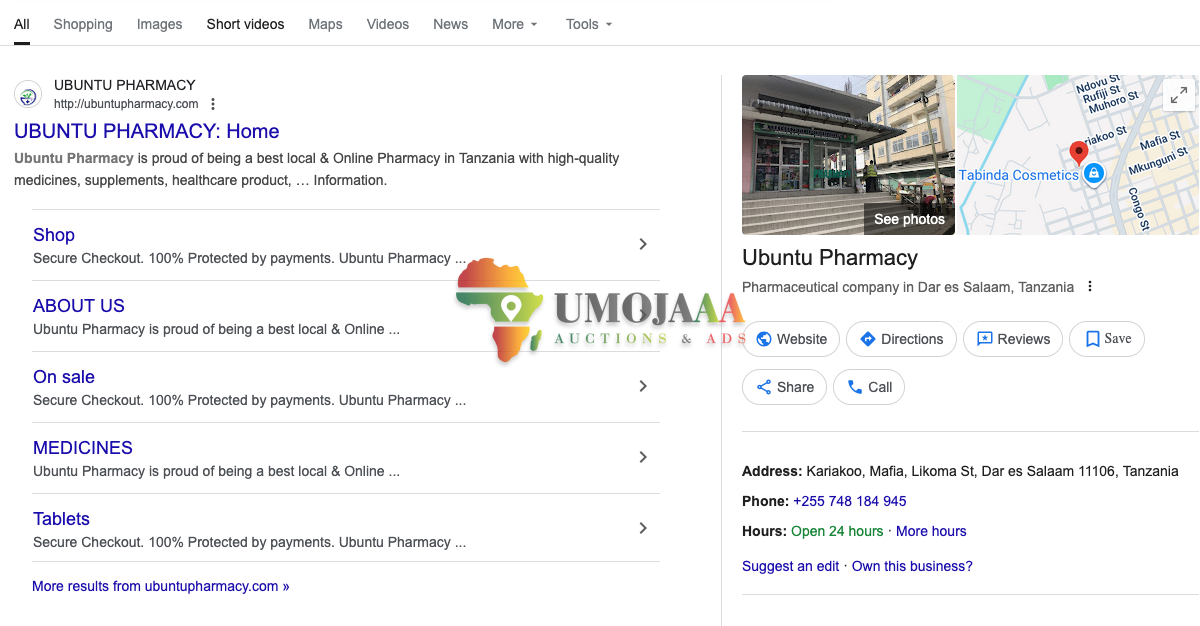Open the MEDICINES sitelink
The image size is (1200, 626).
point(83,448)
